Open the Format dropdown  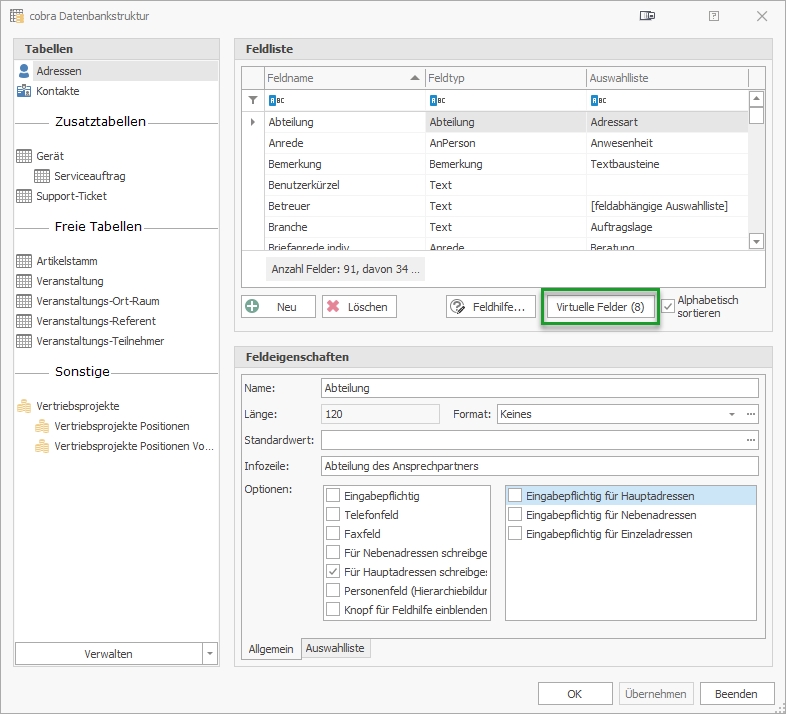(731, 414)
